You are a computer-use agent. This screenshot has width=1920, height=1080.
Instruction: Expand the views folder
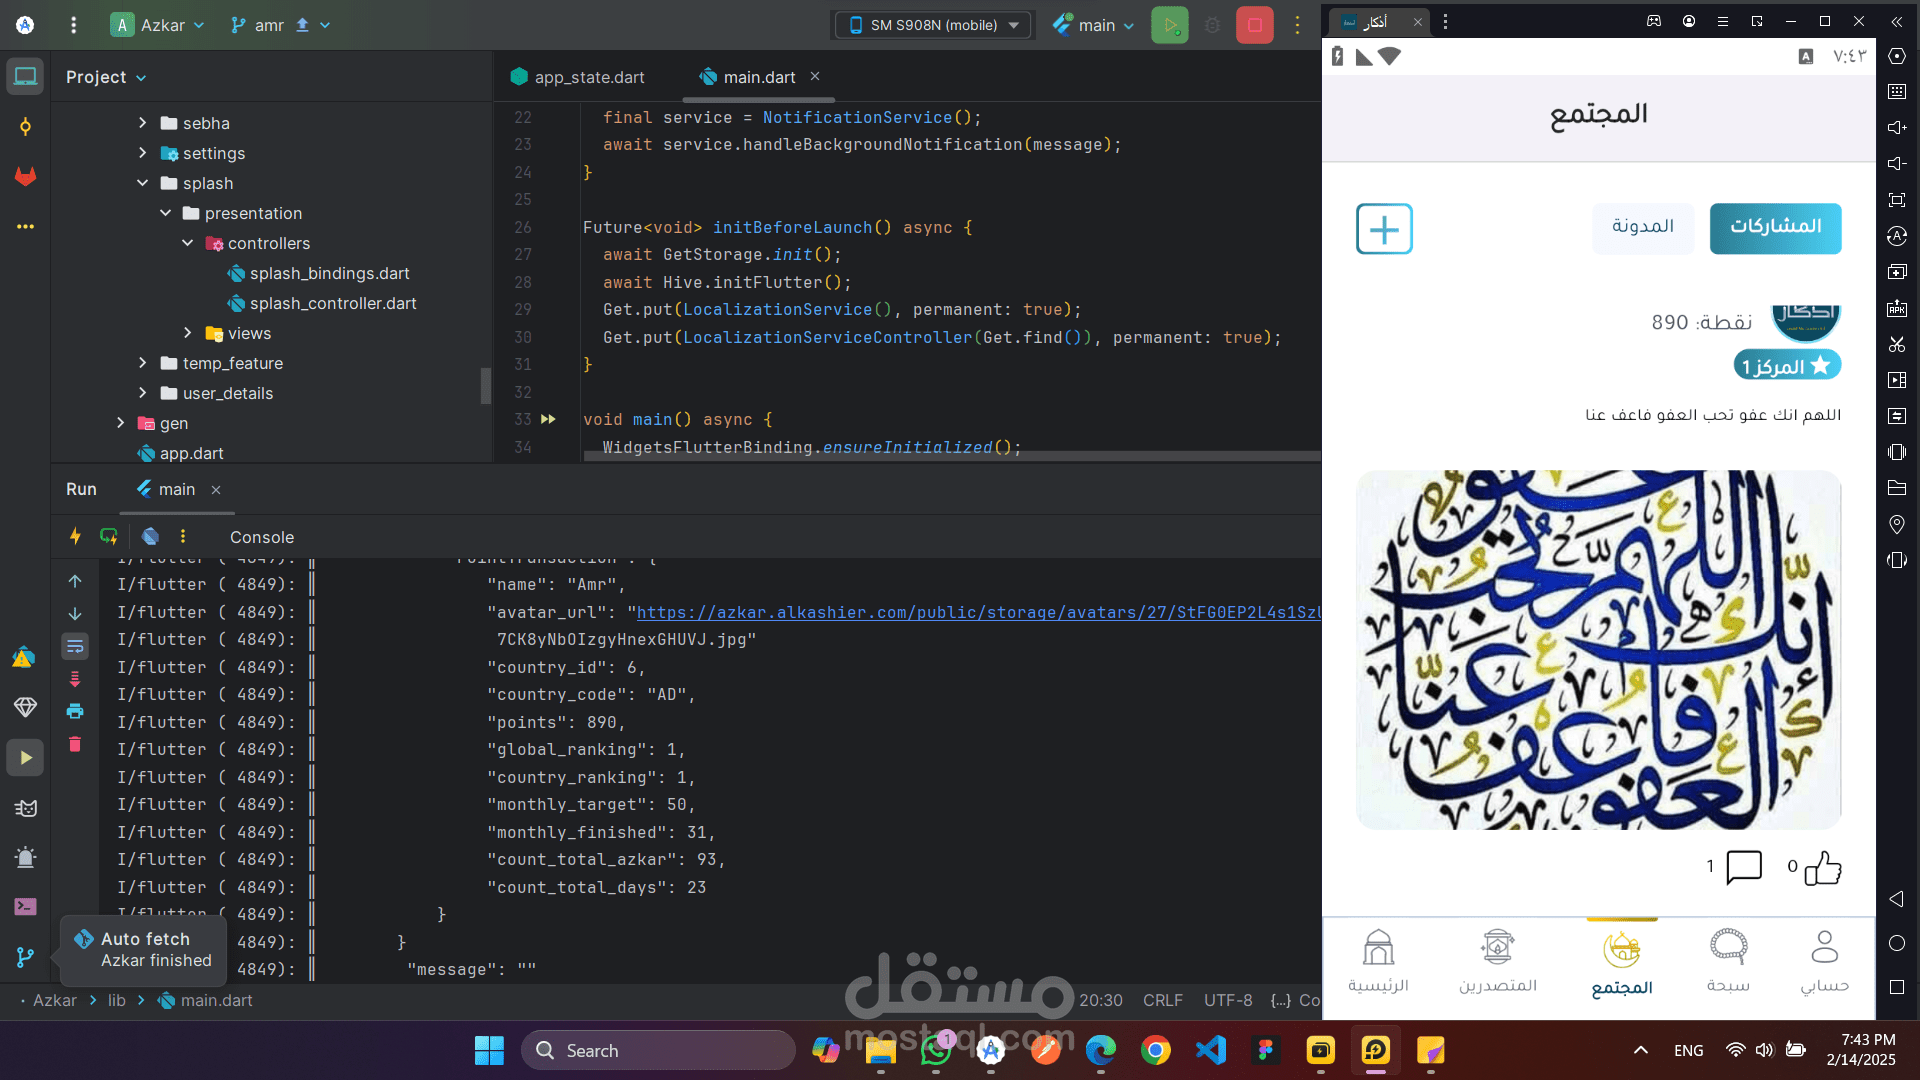(188, 333)
